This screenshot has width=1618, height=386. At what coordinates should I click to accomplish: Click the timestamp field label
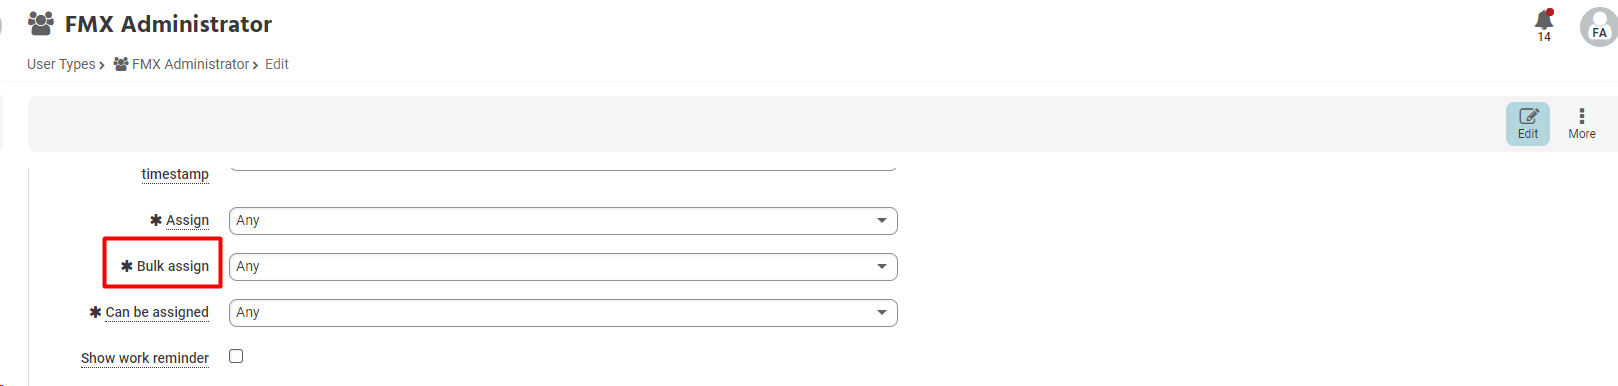[x=175, y=174]
